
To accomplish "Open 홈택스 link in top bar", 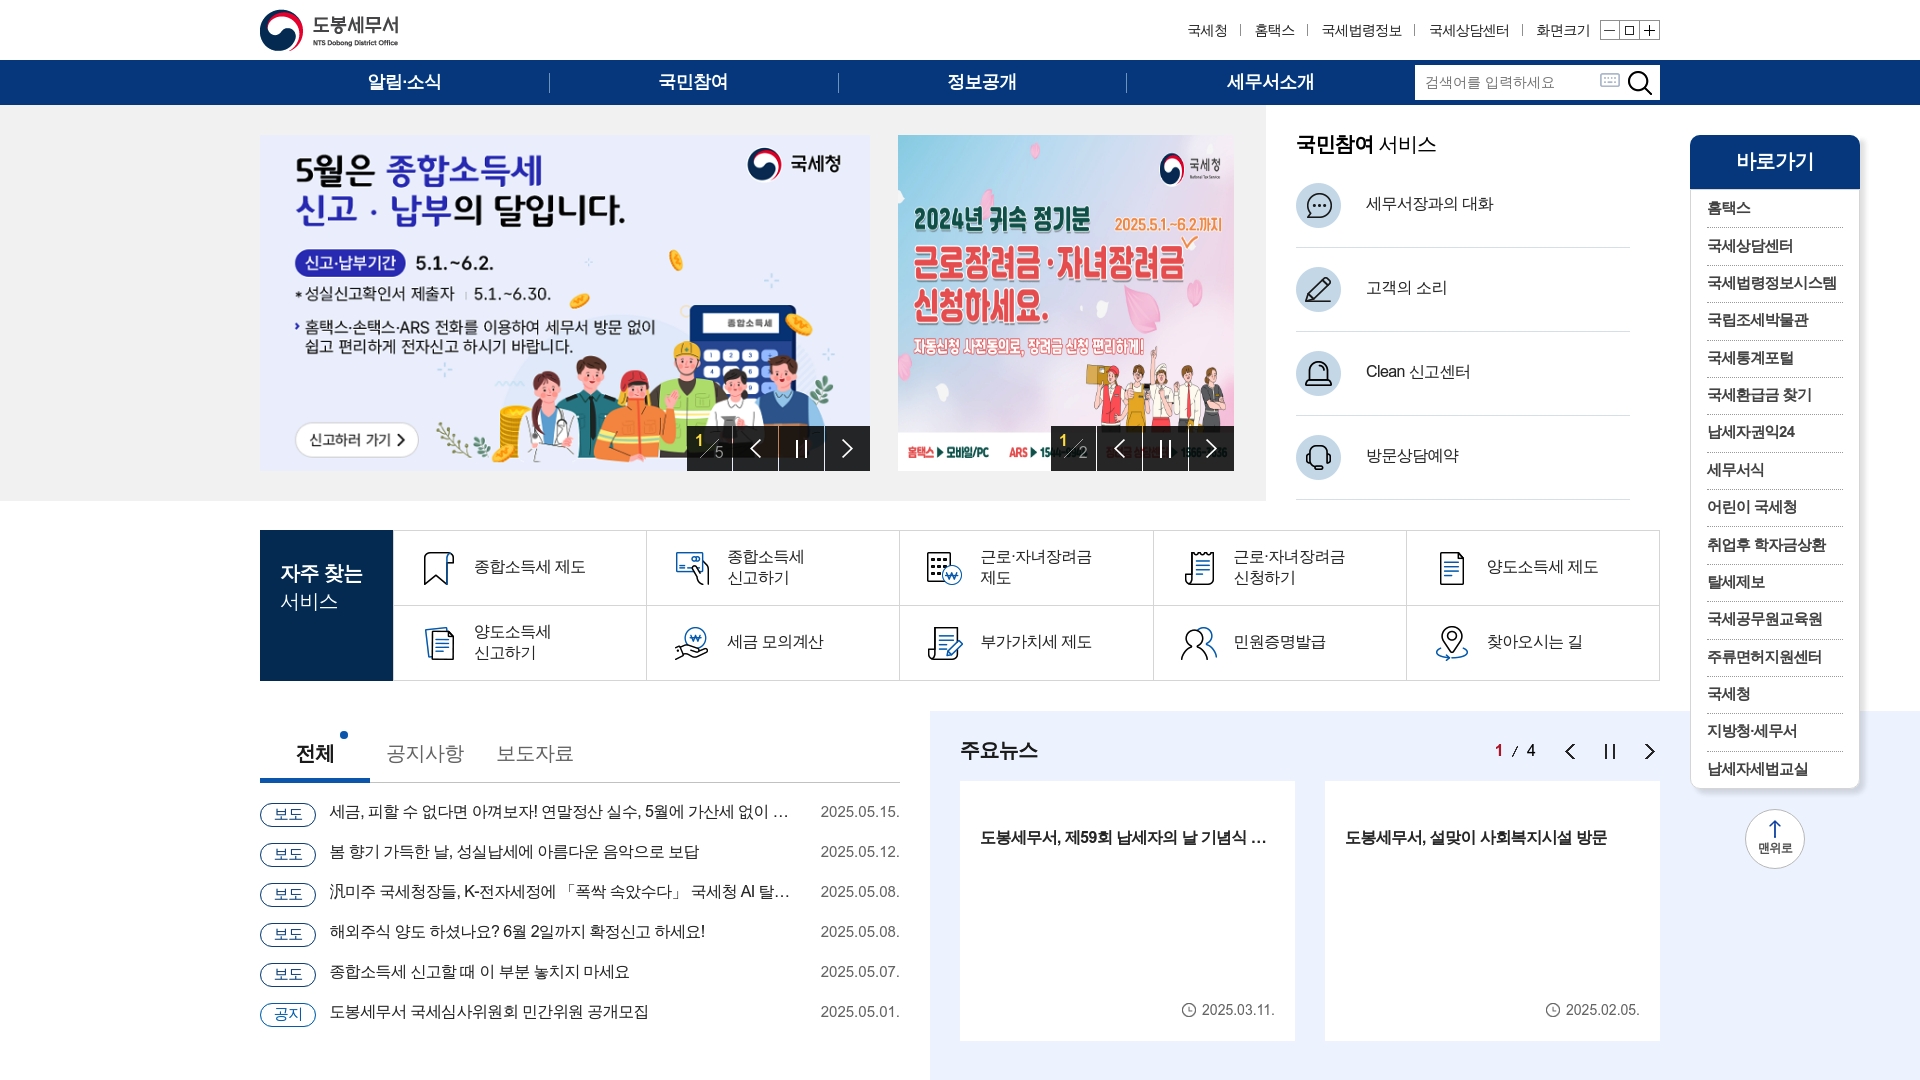I will [1274, 30].
